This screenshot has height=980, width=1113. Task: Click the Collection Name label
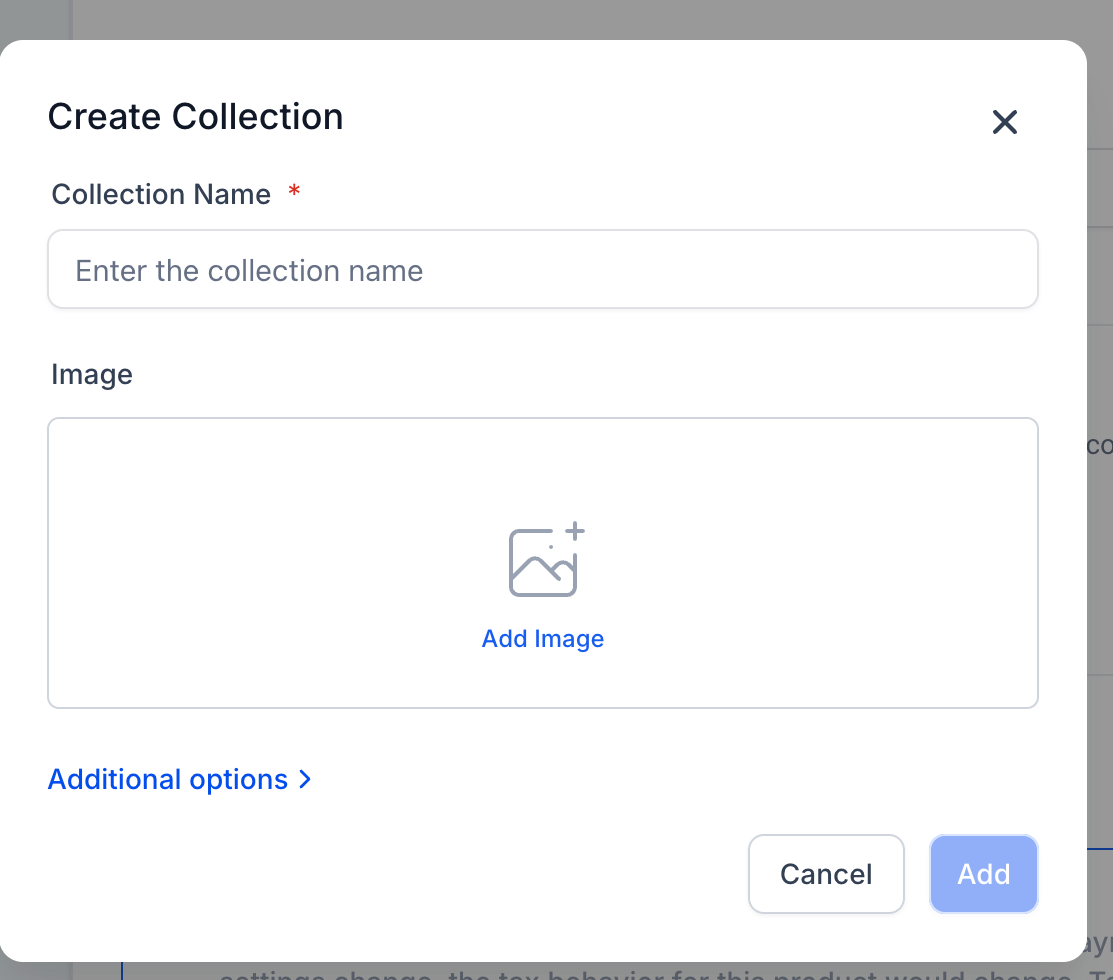tap(161, 194)
